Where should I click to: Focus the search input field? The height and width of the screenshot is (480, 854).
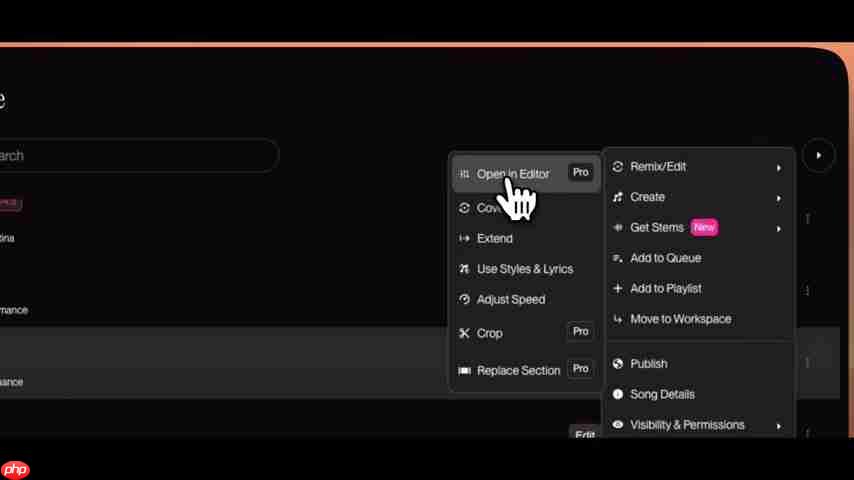pyautogui.click(x=138, y=156)
